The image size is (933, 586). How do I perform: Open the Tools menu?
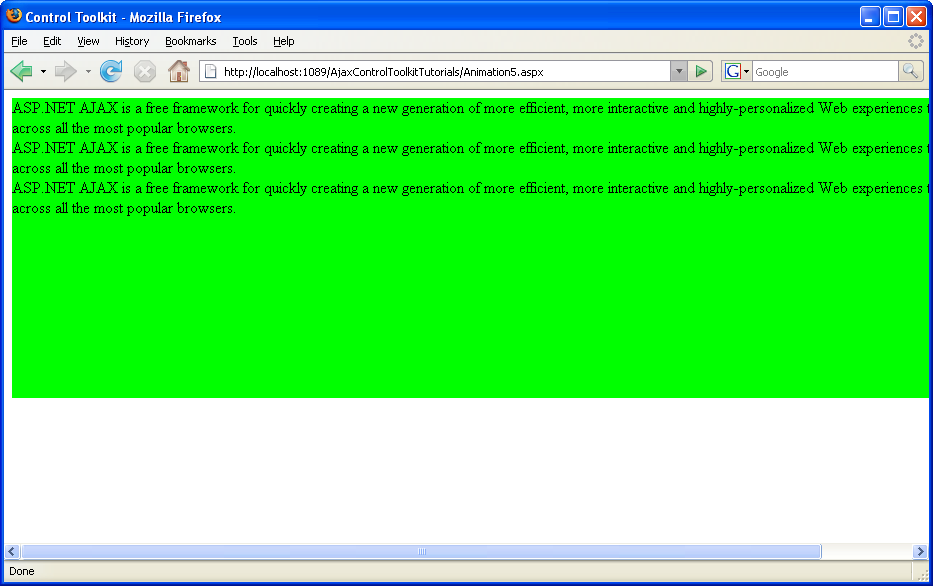coord(245,41)
